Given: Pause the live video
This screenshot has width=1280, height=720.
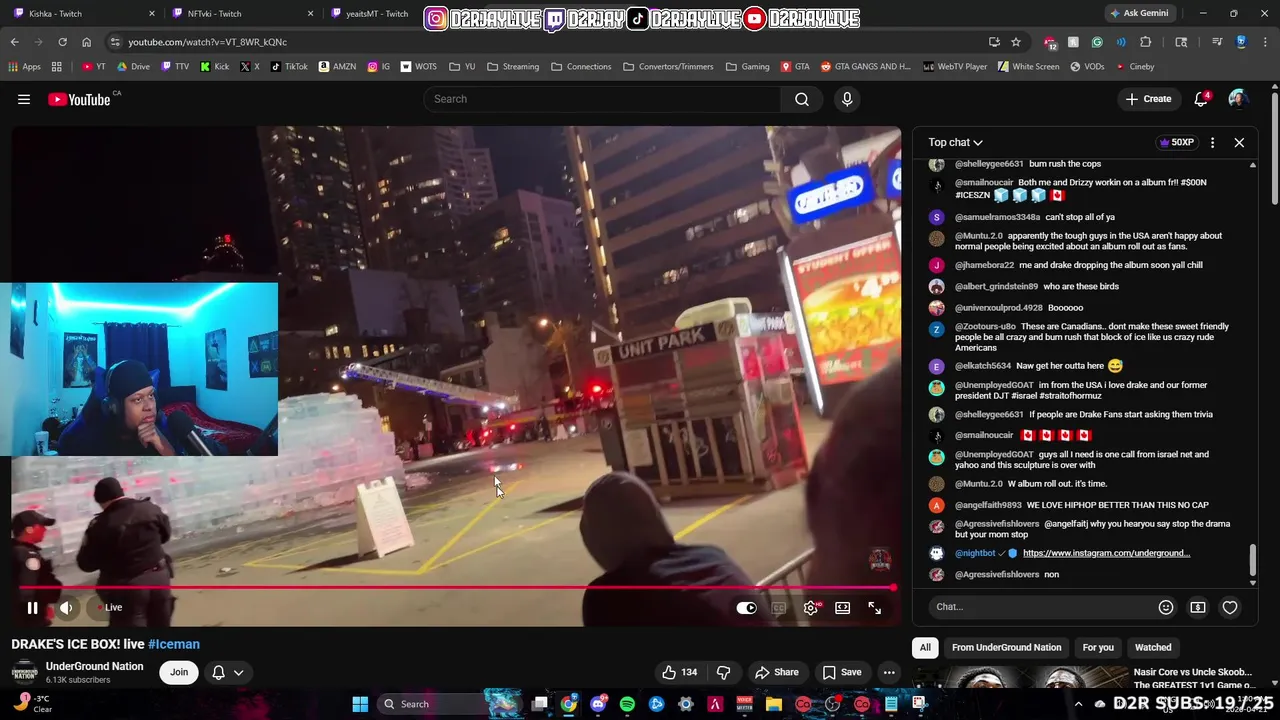Looking at the screenshot, I should point(32,607).
